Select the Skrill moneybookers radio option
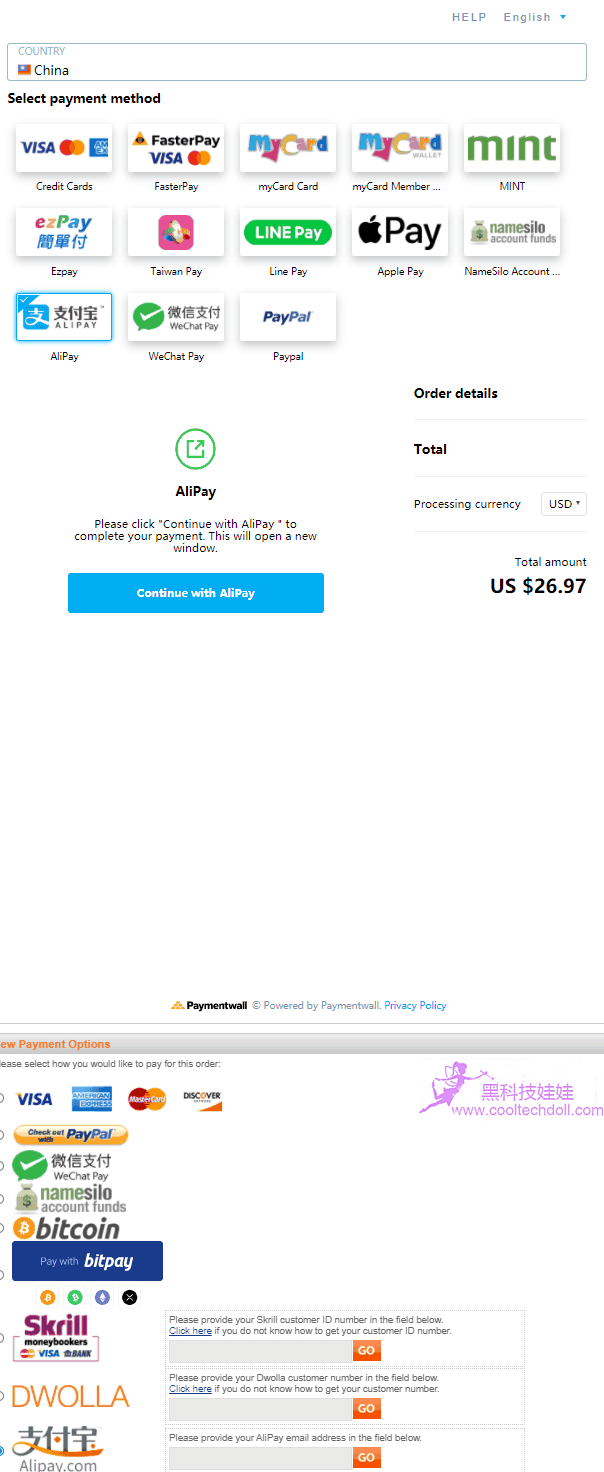The width and height of the screenshot is (604, 1472). (2, 1338)
